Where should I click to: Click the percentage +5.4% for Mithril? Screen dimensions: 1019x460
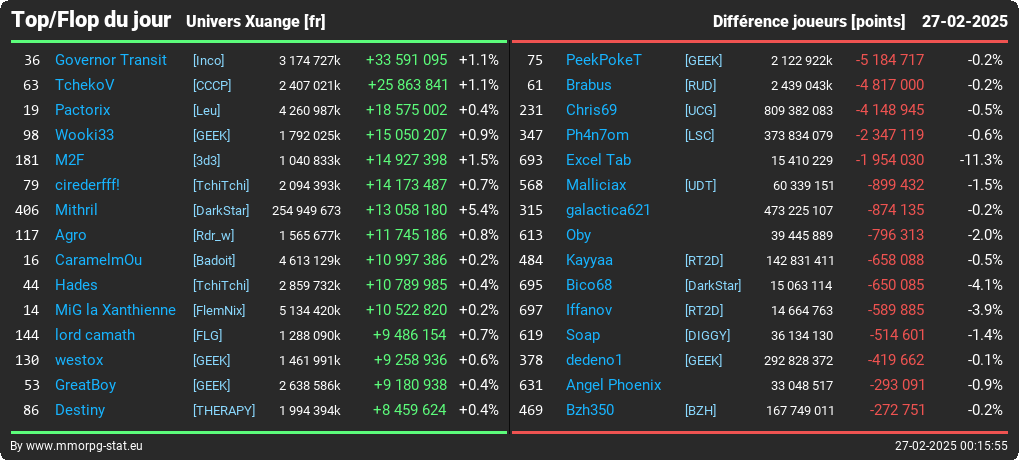pyautogui.click(x=478, y=210)
